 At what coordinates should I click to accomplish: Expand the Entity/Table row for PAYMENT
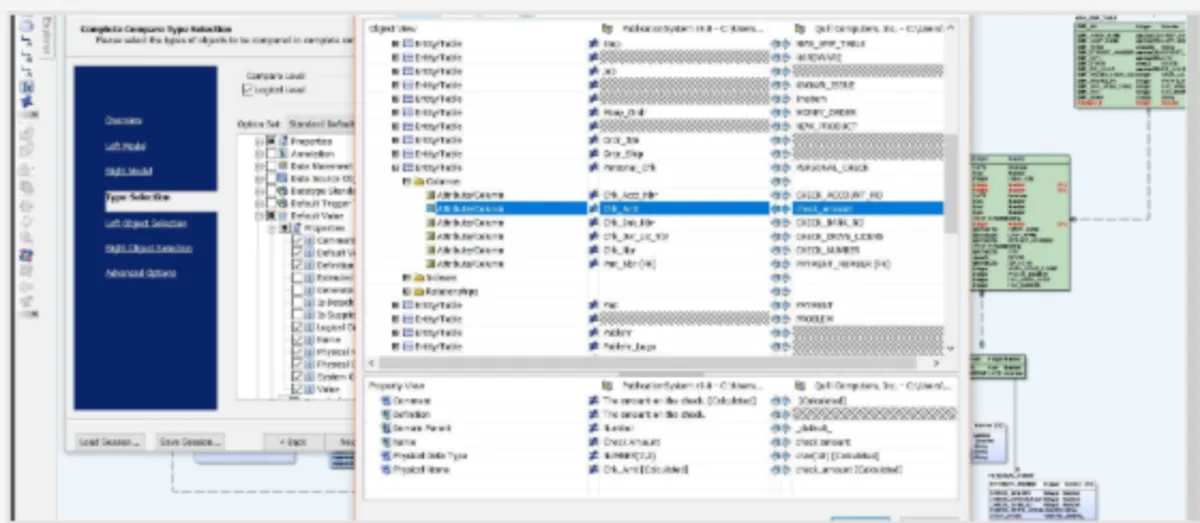coord(395,305)
